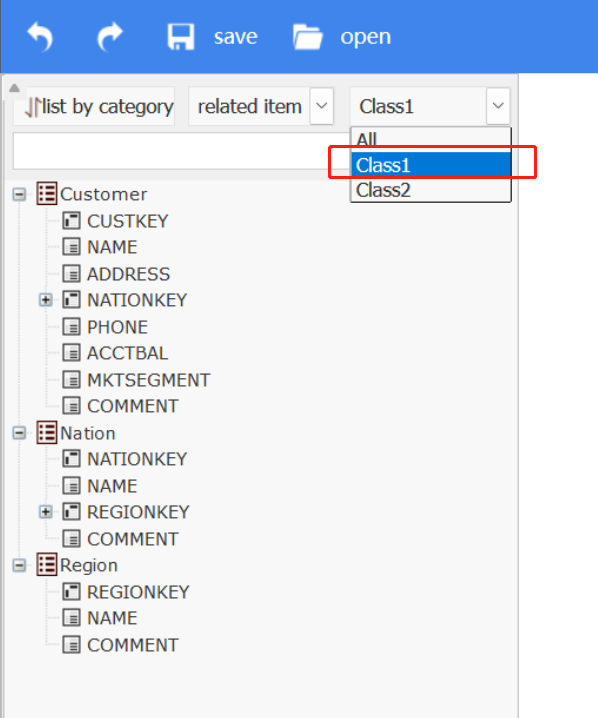Open the related item dropdown arrow

coord(321,106)
